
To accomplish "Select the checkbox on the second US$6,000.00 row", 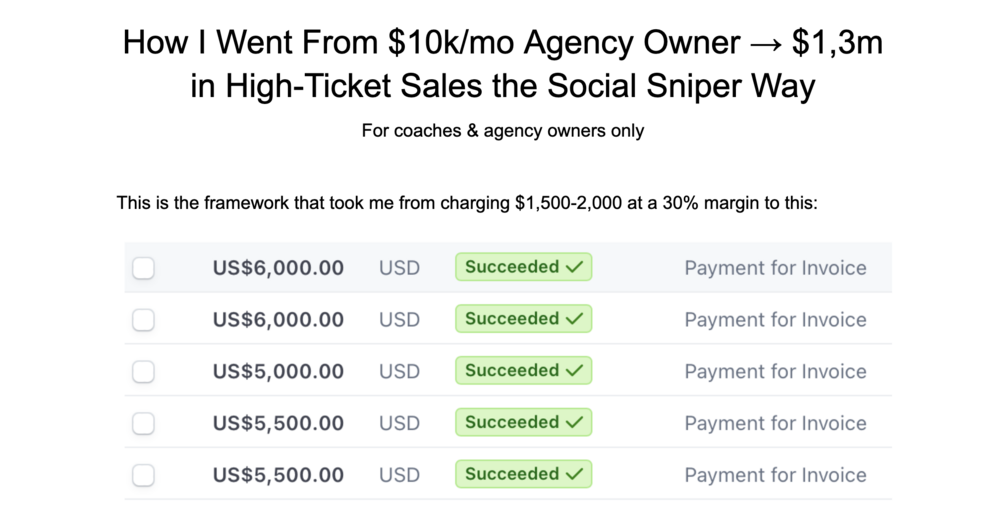I will pyautogui.click(x=144, y=320).
